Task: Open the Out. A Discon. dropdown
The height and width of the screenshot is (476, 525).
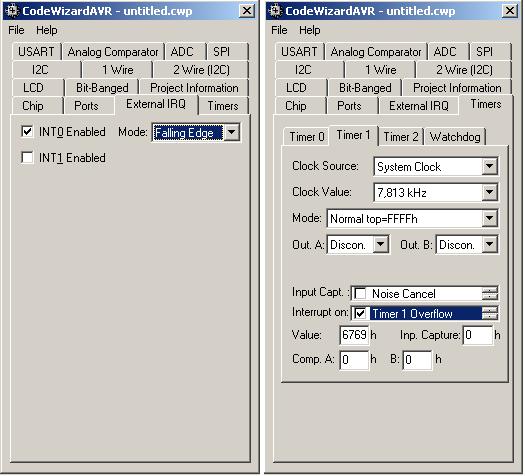Action: point(381,244)
